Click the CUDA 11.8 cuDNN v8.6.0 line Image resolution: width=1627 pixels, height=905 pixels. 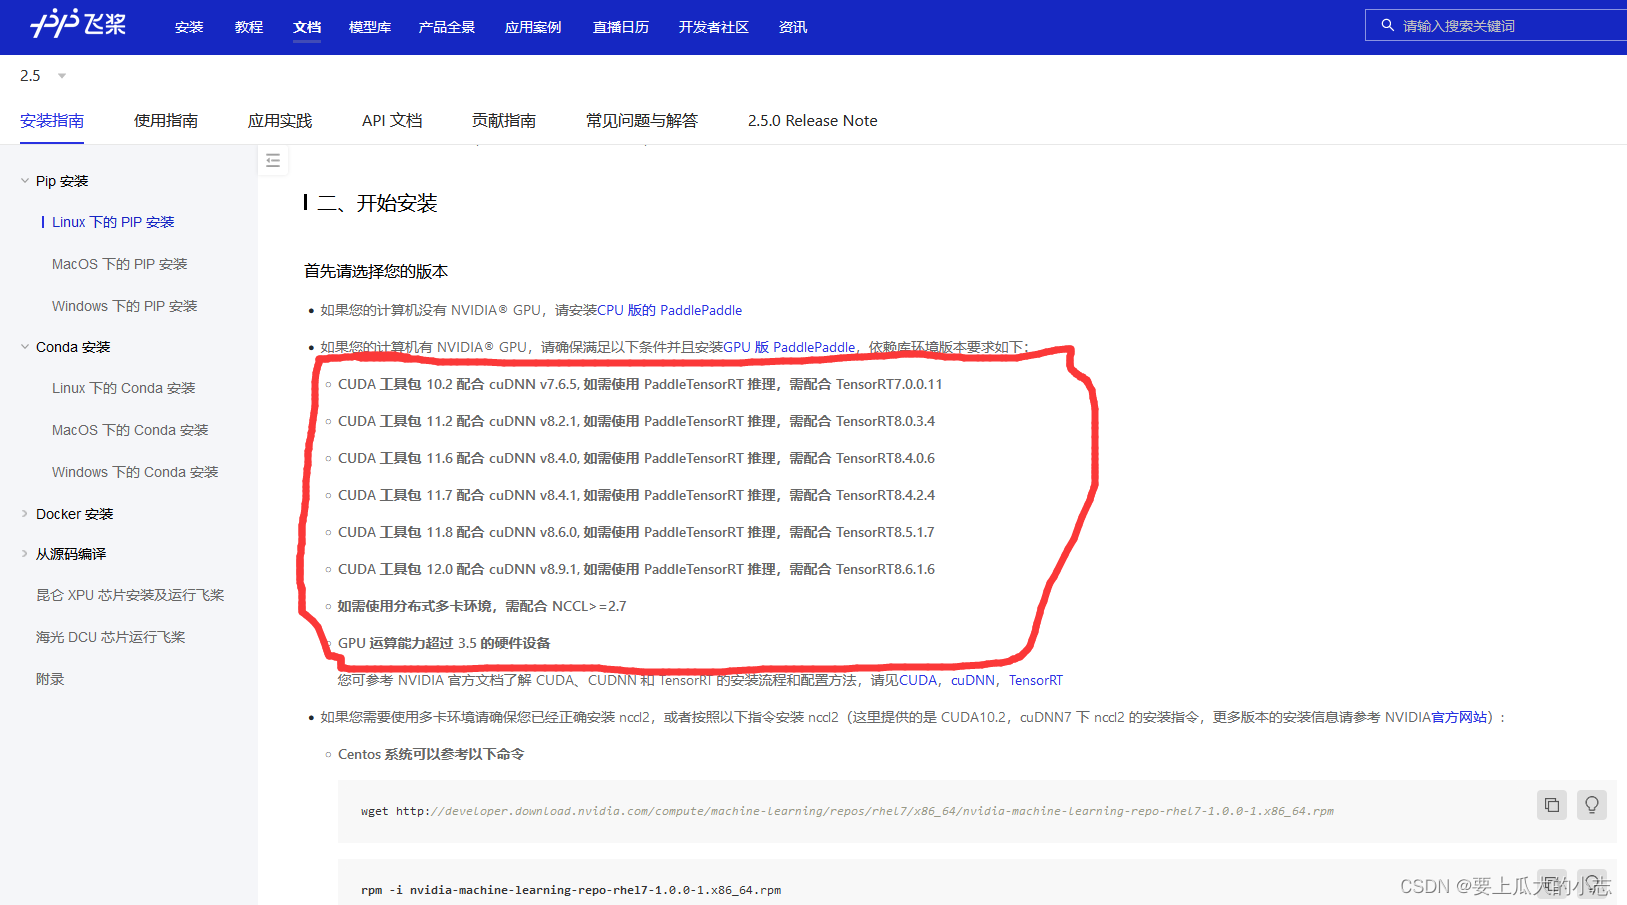pyautogui.click(x=636, y=532)
